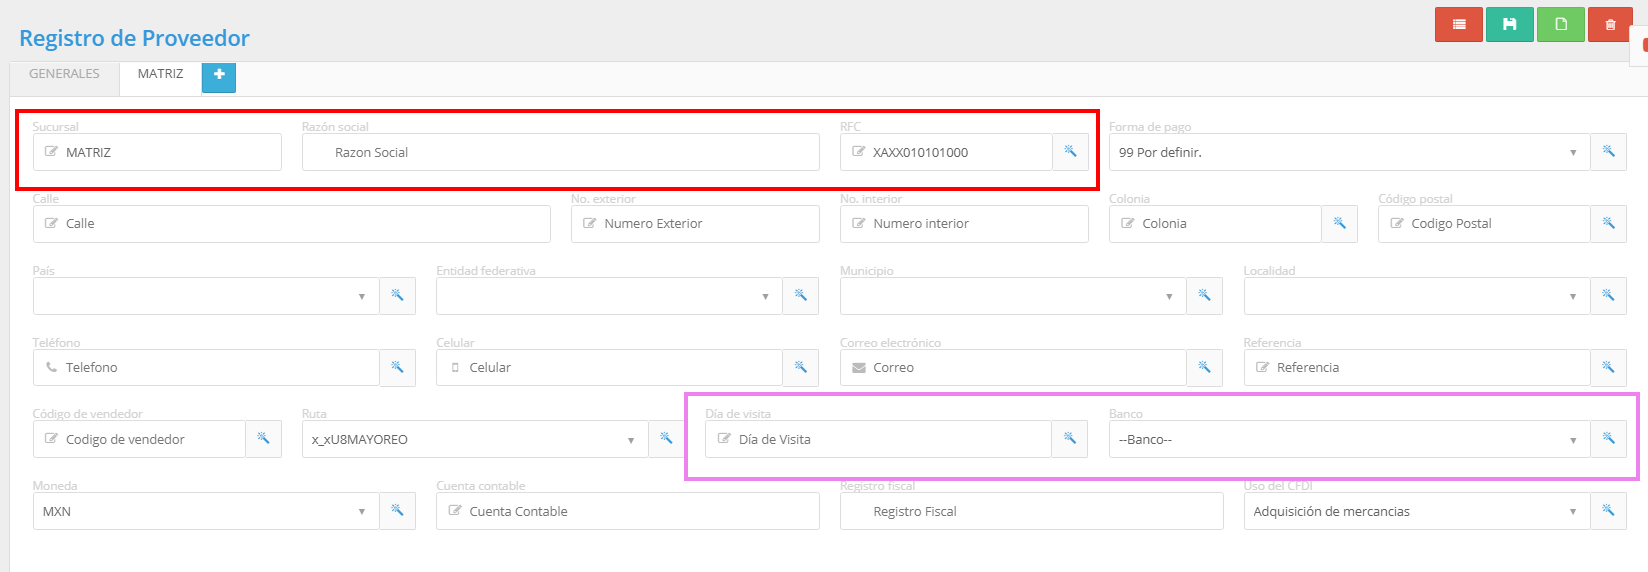Focus the Razon Social input field
Image resolution: width=1648 pixels, height=572 pixels.
[561, 152]
